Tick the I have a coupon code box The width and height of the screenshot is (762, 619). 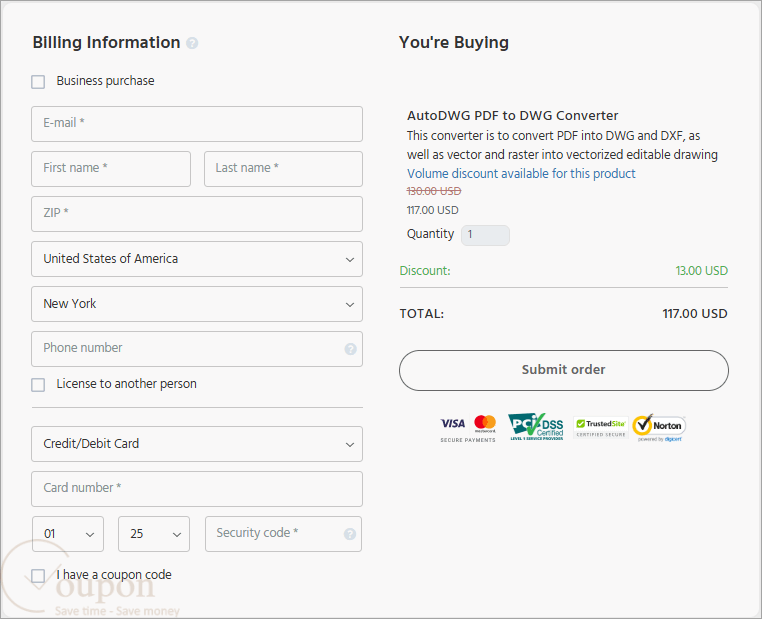[38, 576]
